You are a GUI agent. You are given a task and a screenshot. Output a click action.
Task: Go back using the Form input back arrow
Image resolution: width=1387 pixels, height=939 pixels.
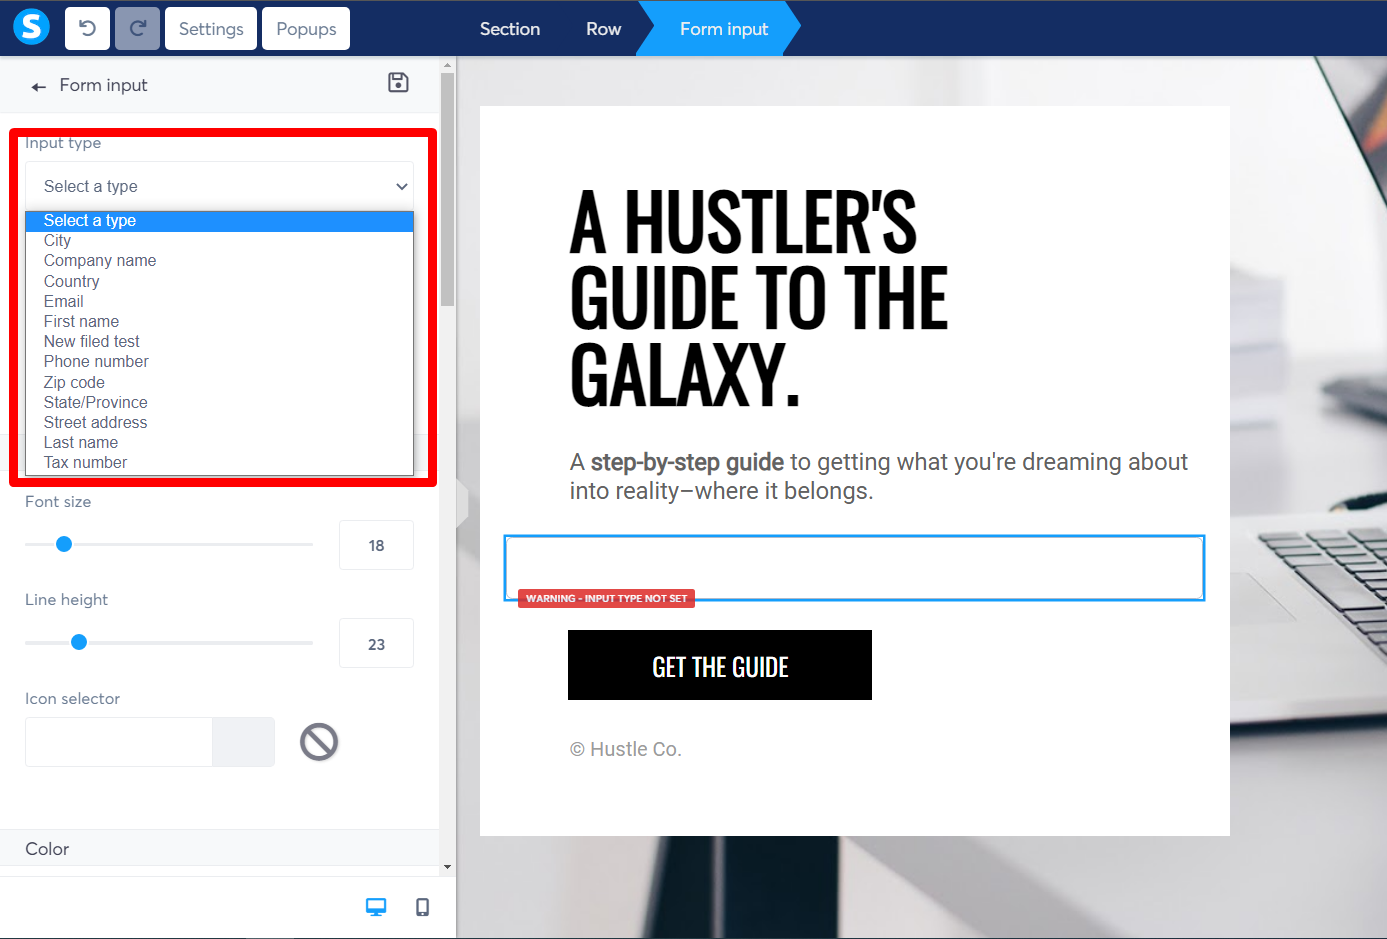point(38,85)
